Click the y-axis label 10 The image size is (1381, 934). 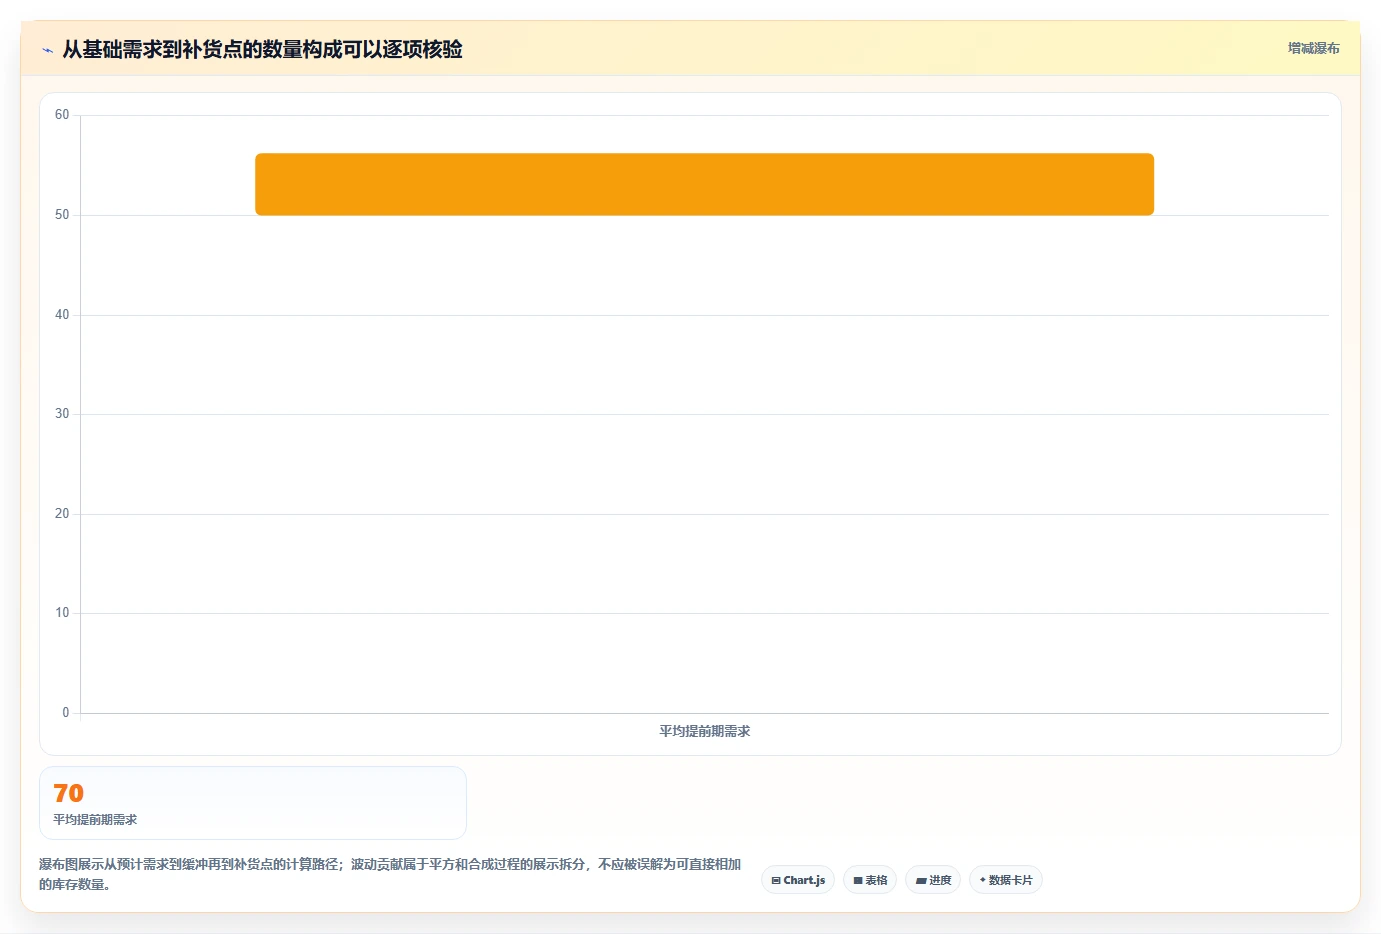(62, 613)
